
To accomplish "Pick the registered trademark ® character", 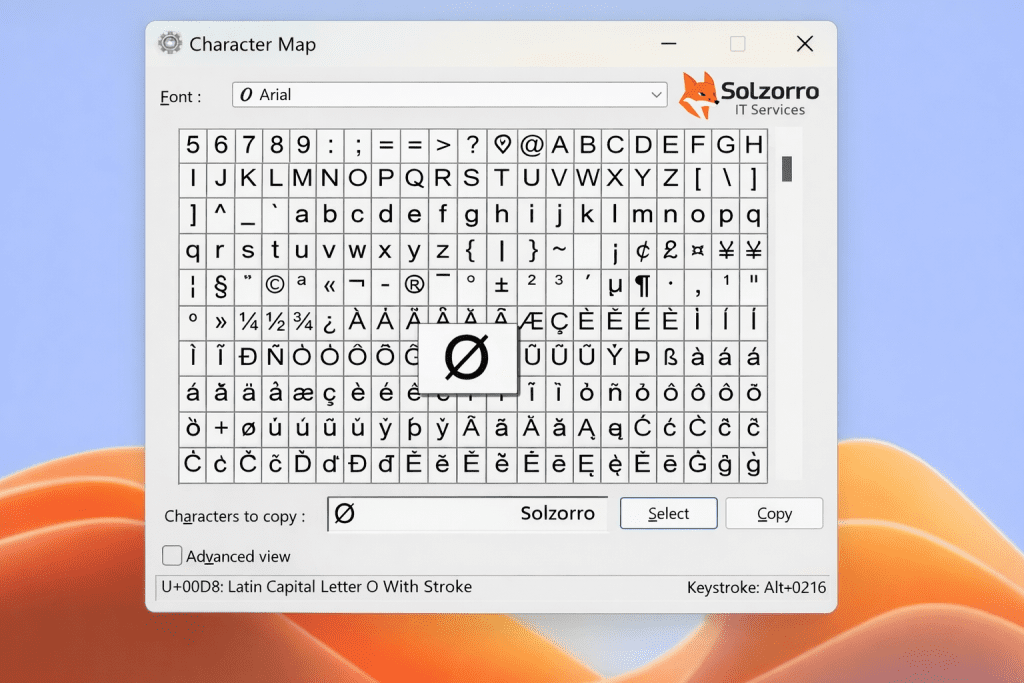I will [x=414, y=286].
